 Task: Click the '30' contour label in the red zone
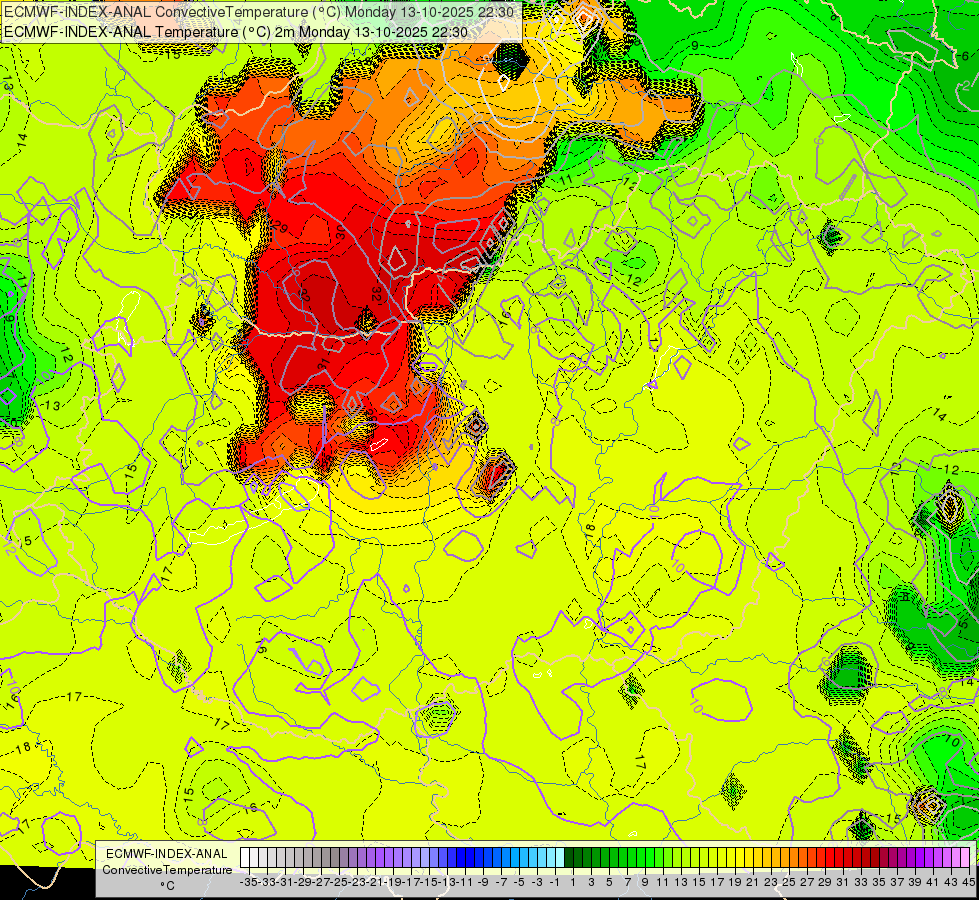pyautogui.click(x=340, y=232)
